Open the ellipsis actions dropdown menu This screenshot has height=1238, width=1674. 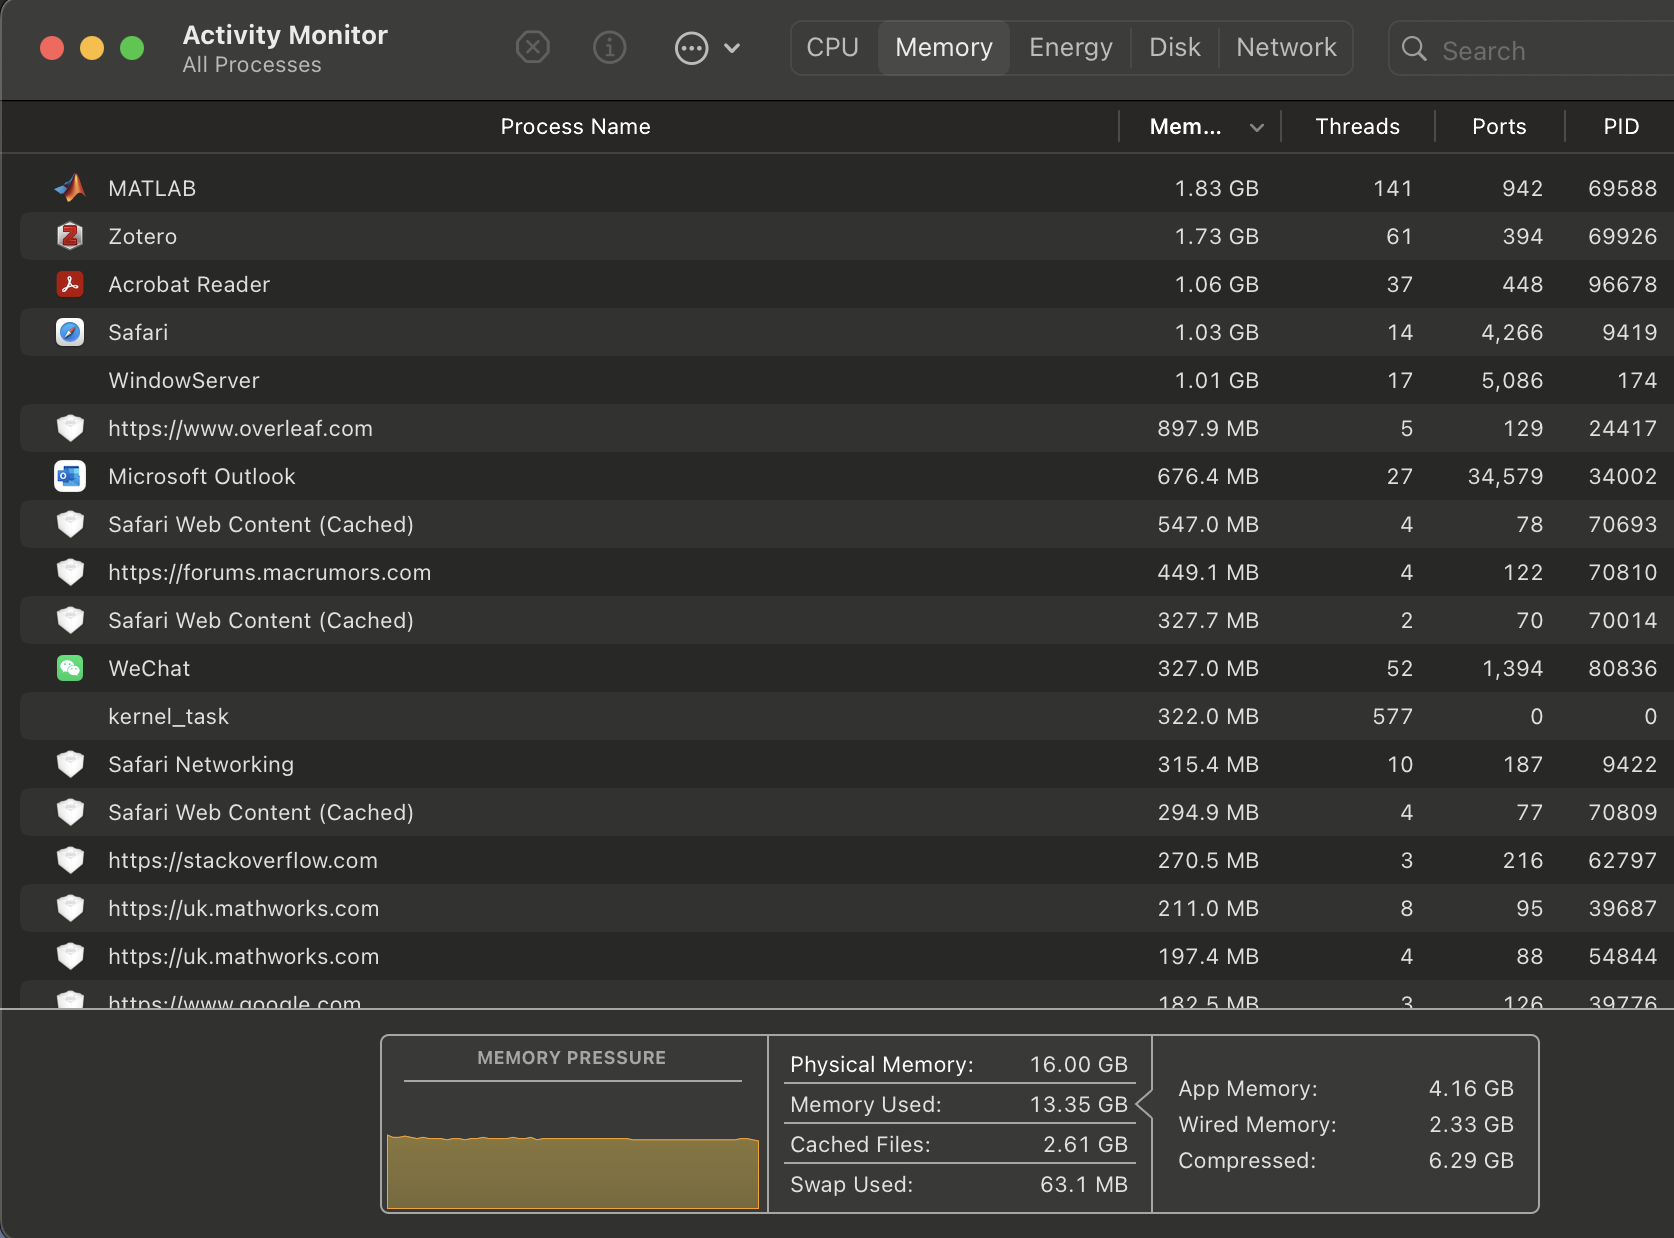pos(707,48)
